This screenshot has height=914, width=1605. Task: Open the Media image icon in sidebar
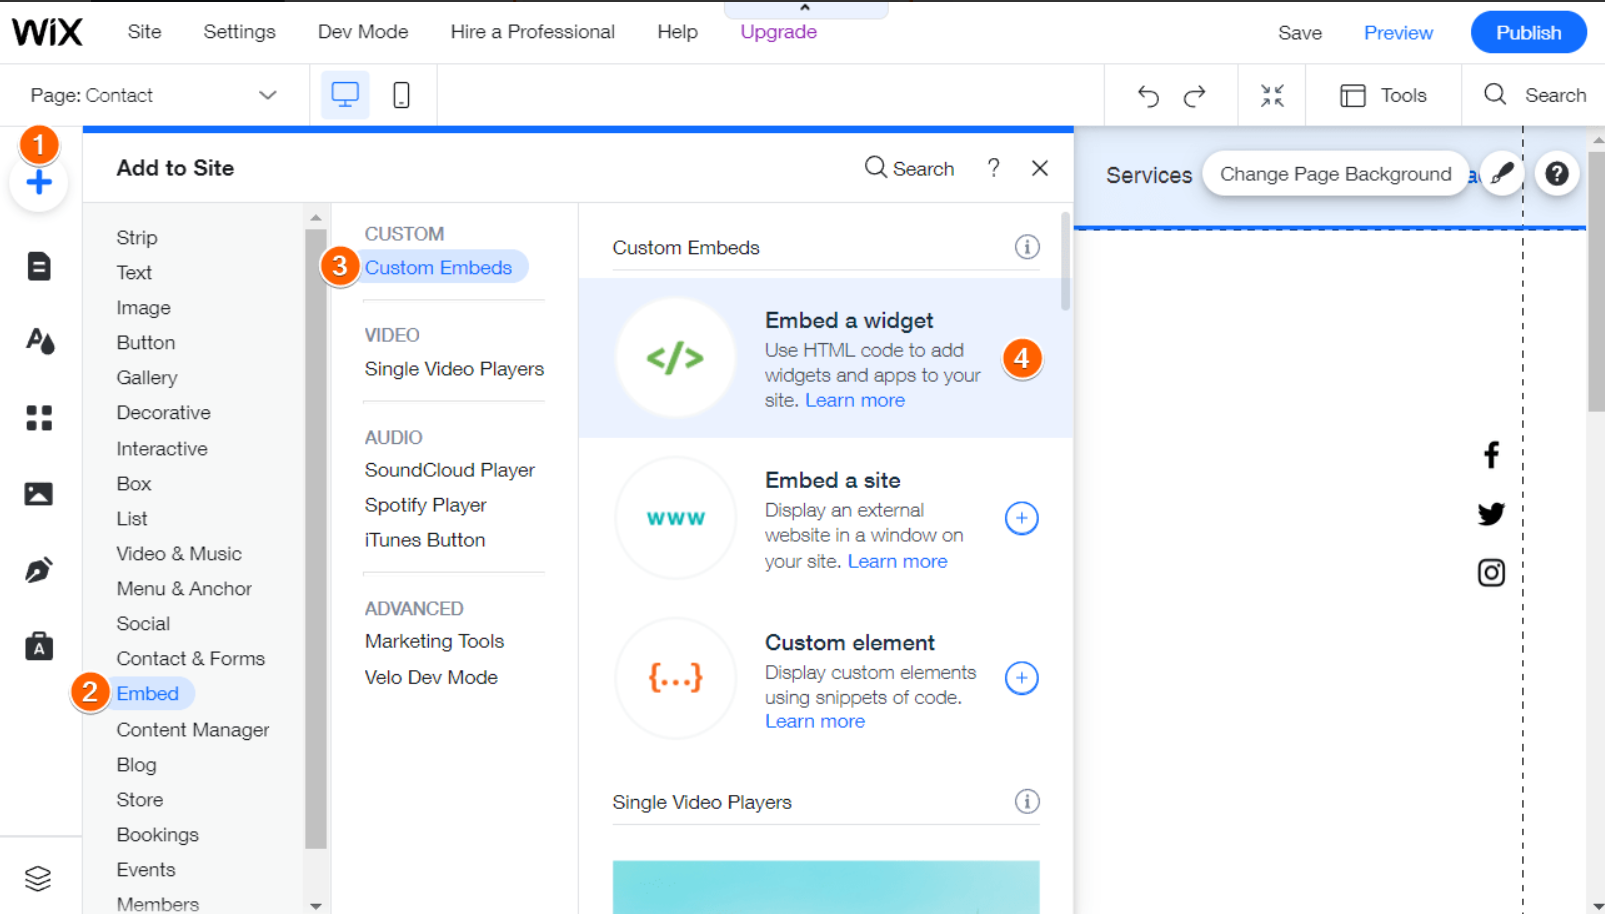39,494
